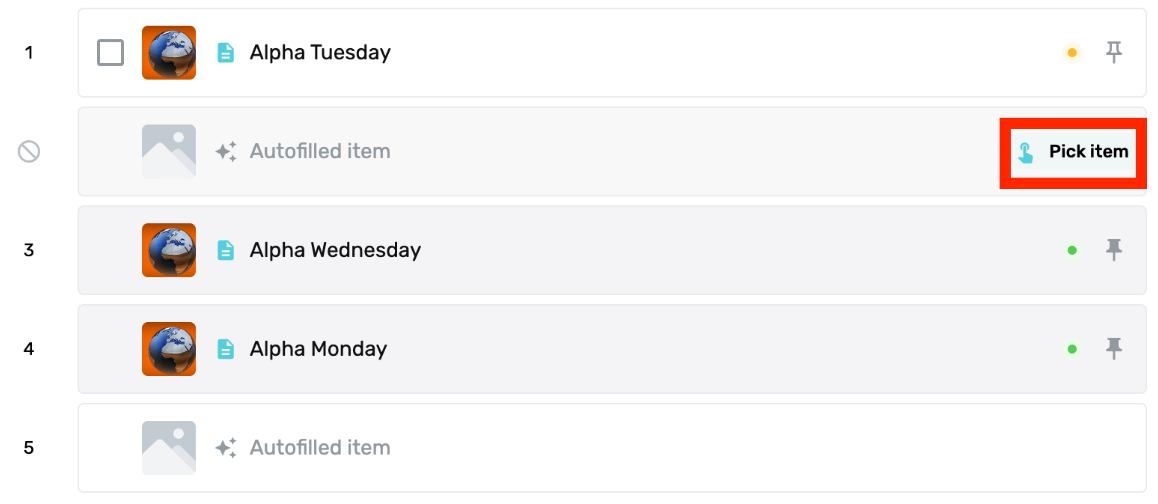Click the orange status dot on Alpha Tuesday

click(x=1072, y=52)
